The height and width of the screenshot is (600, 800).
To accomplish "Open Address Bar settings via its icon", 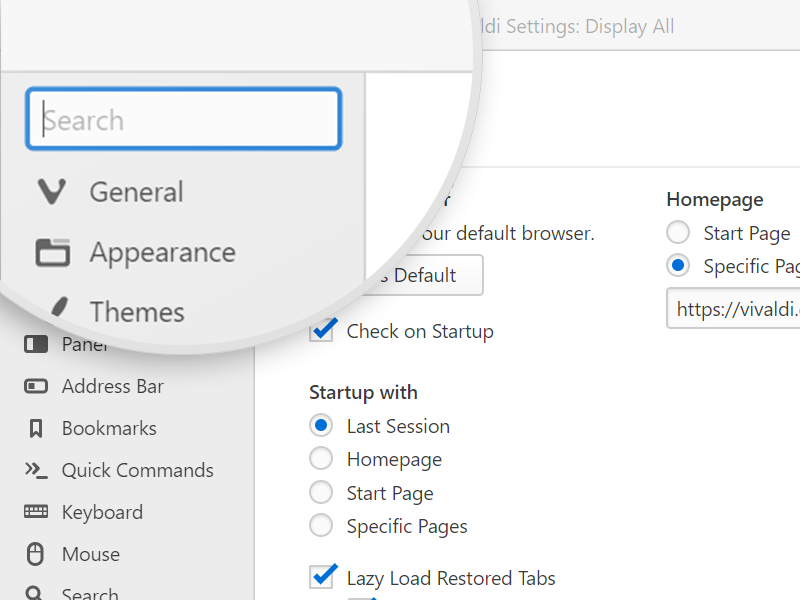I will tap(36, 386).
